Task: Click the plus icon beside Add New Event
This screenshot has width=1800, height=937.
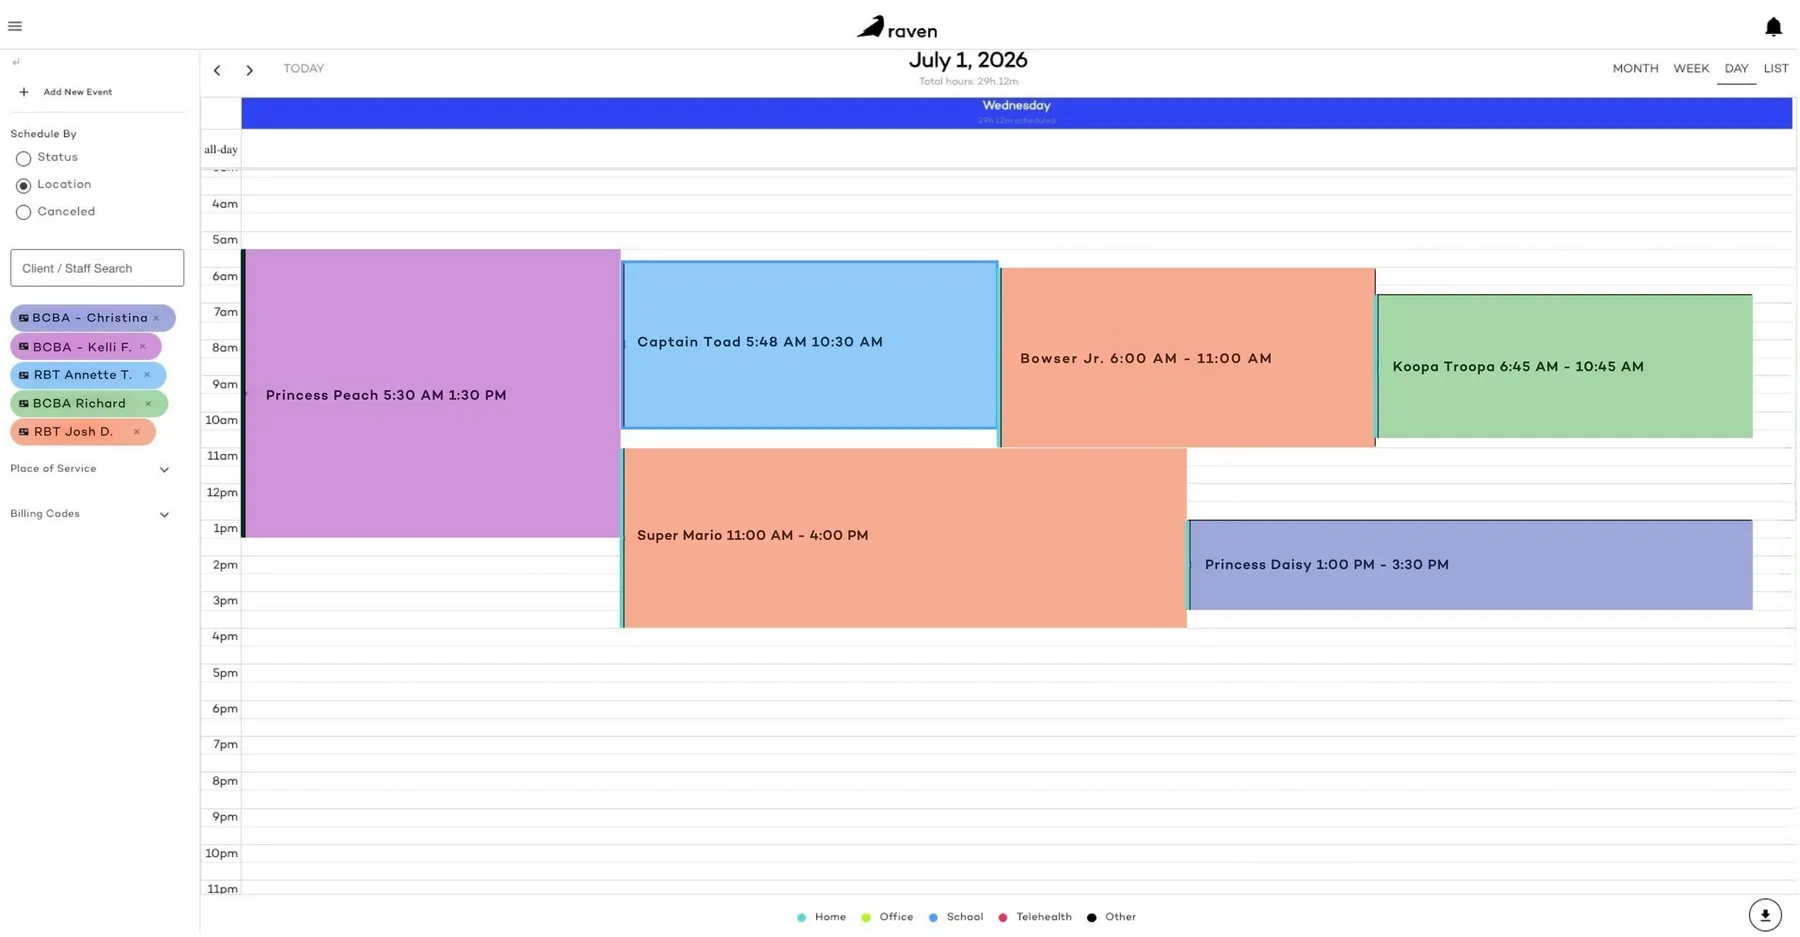Action: coord(24,92)
